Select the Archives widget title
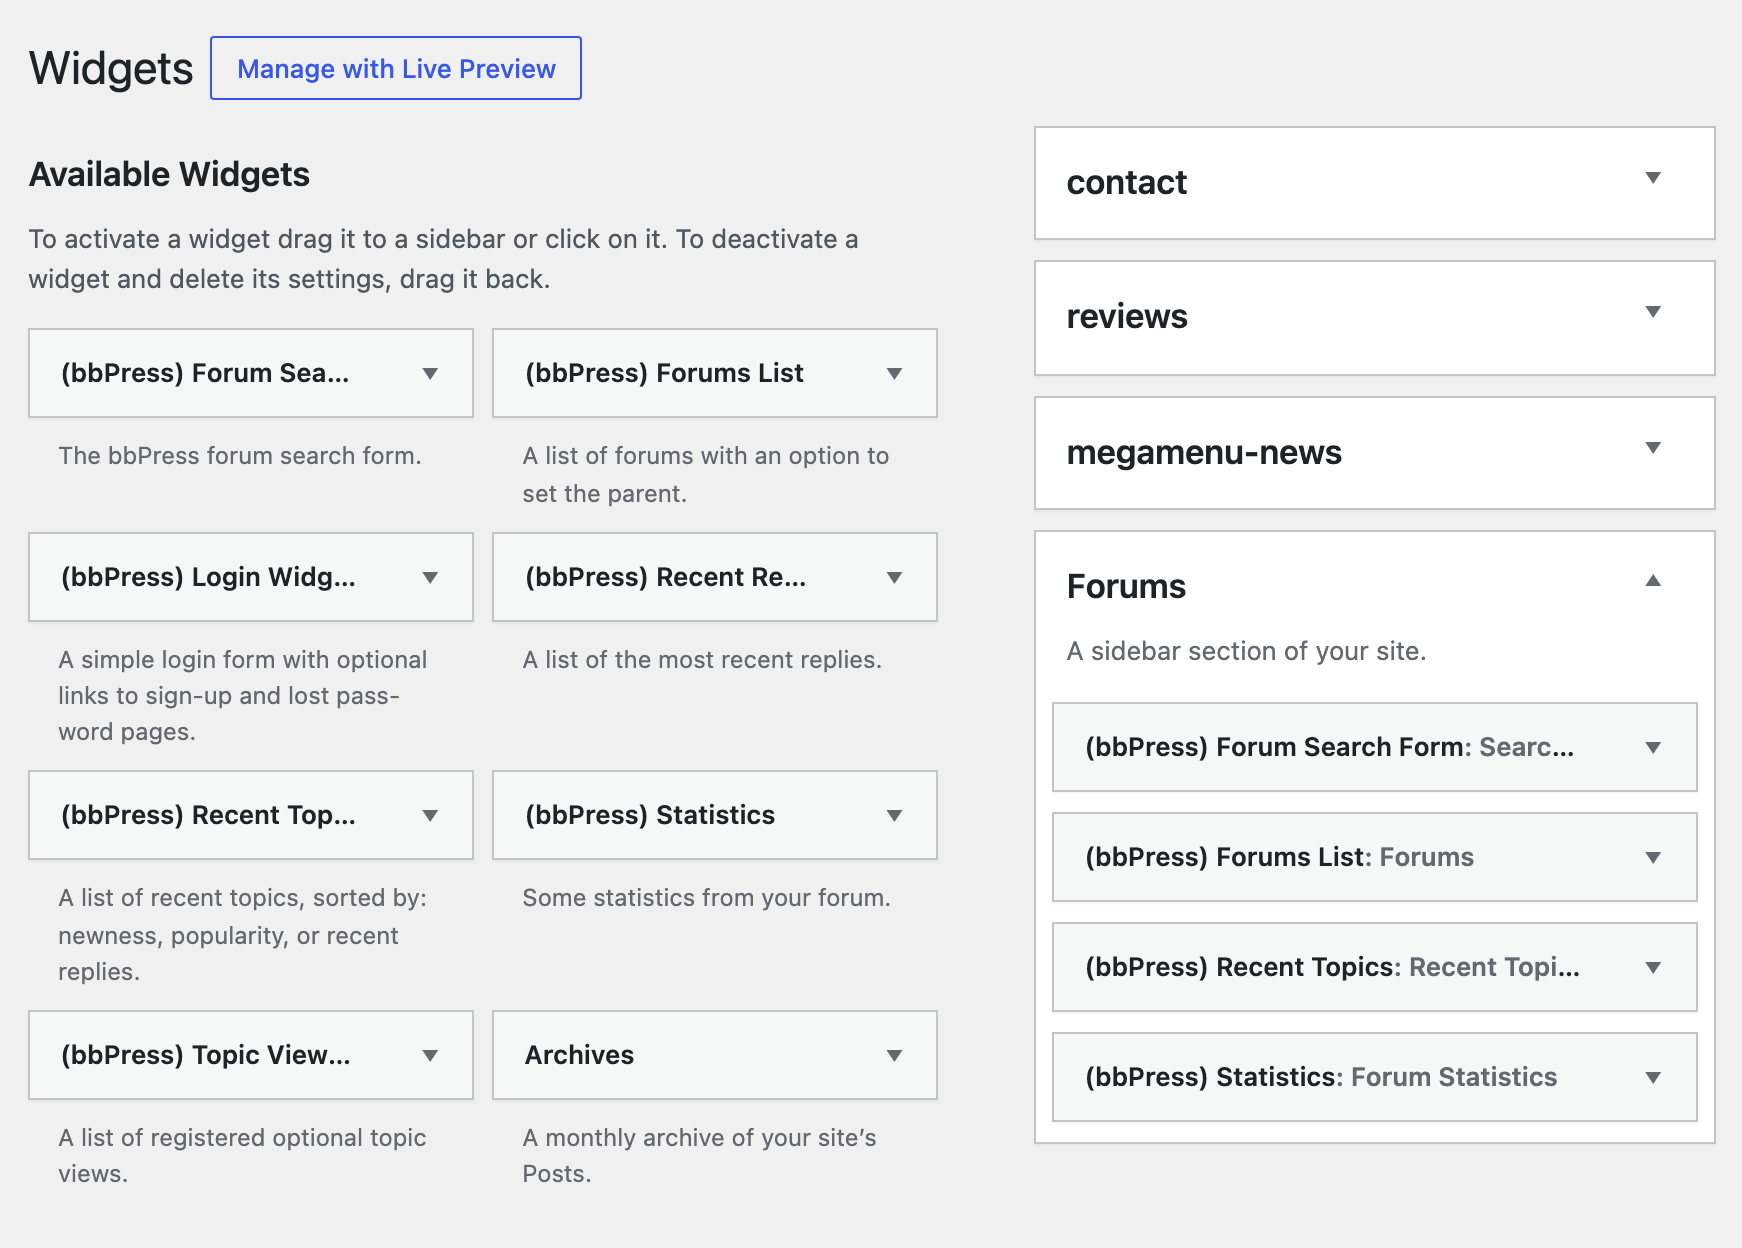 pyautogui.click(x=579, y=1055)
